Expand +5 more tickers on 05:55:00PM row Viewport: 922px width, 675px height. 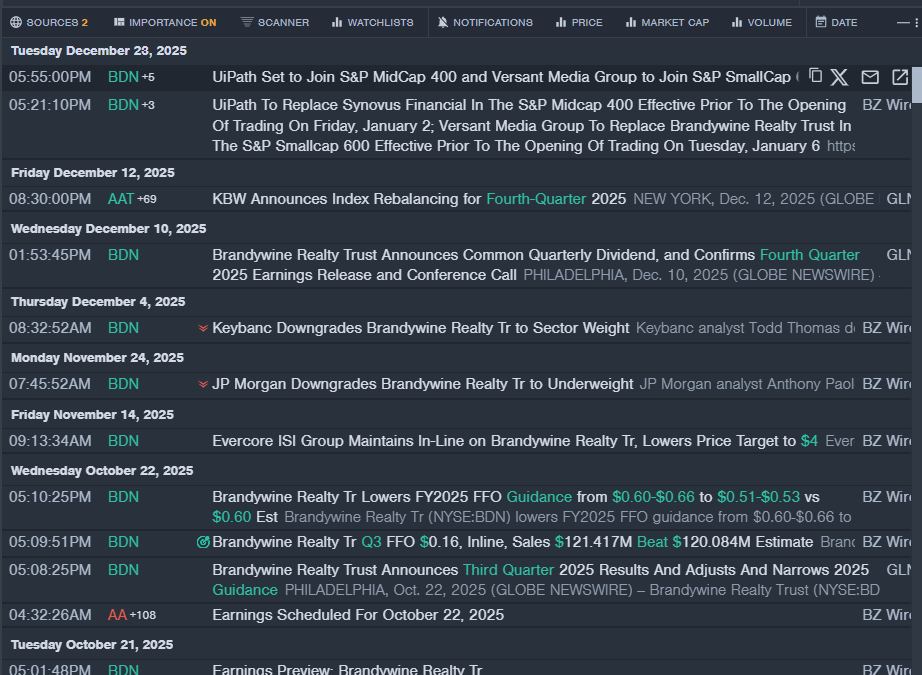point(148,77)
